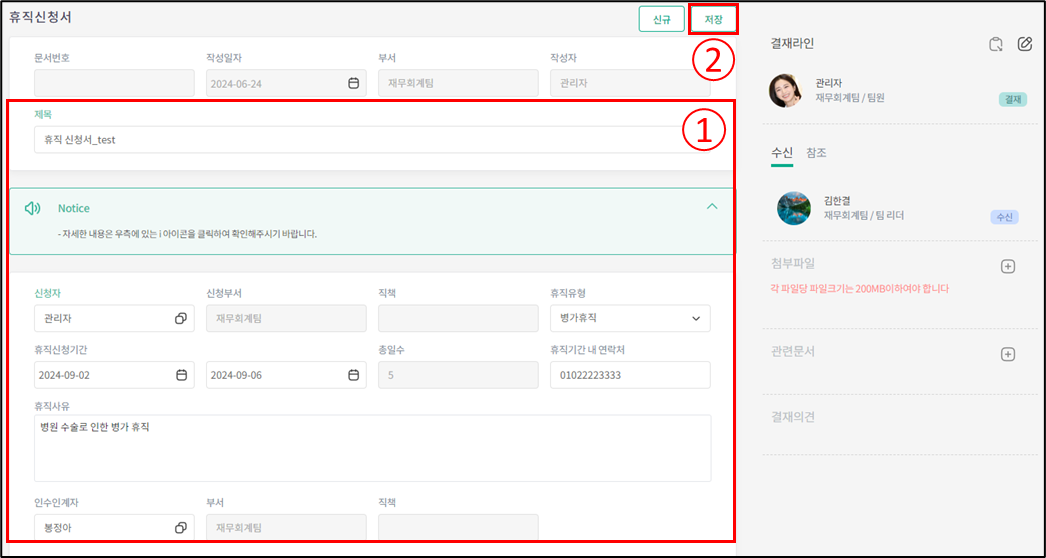Open the 휴직유형 dropdown showing 병가휴직

629,318
